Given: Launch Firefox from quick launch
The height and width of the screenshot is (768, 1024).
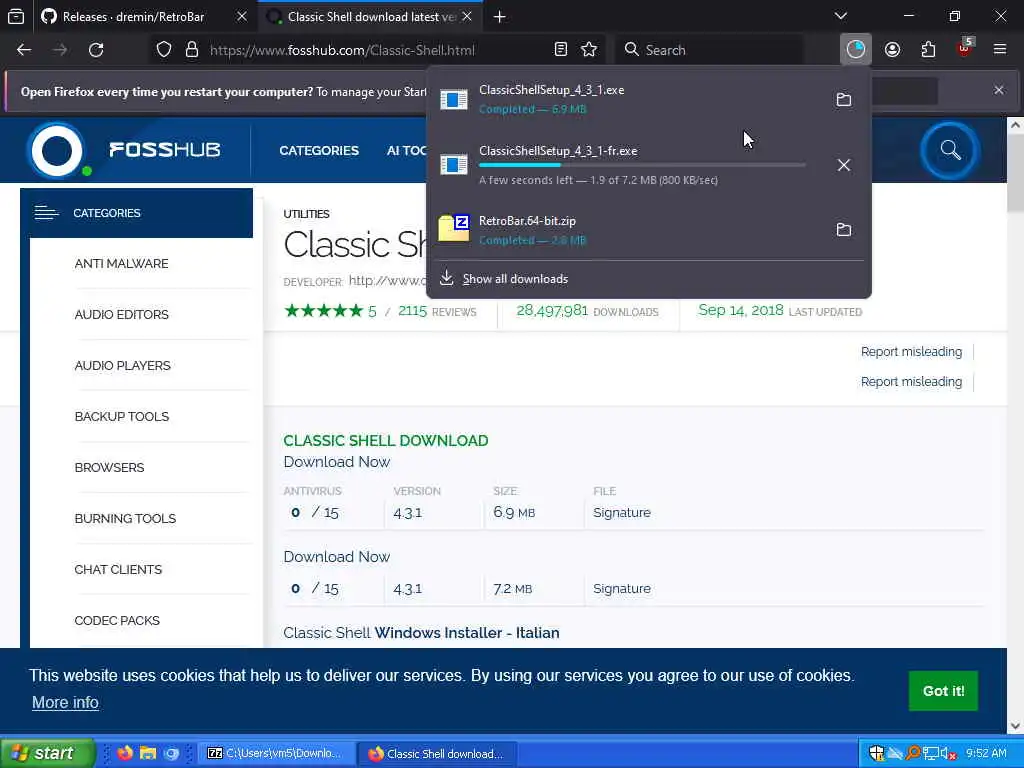Looking at the screenshot, I should click(x=125, y=753).
